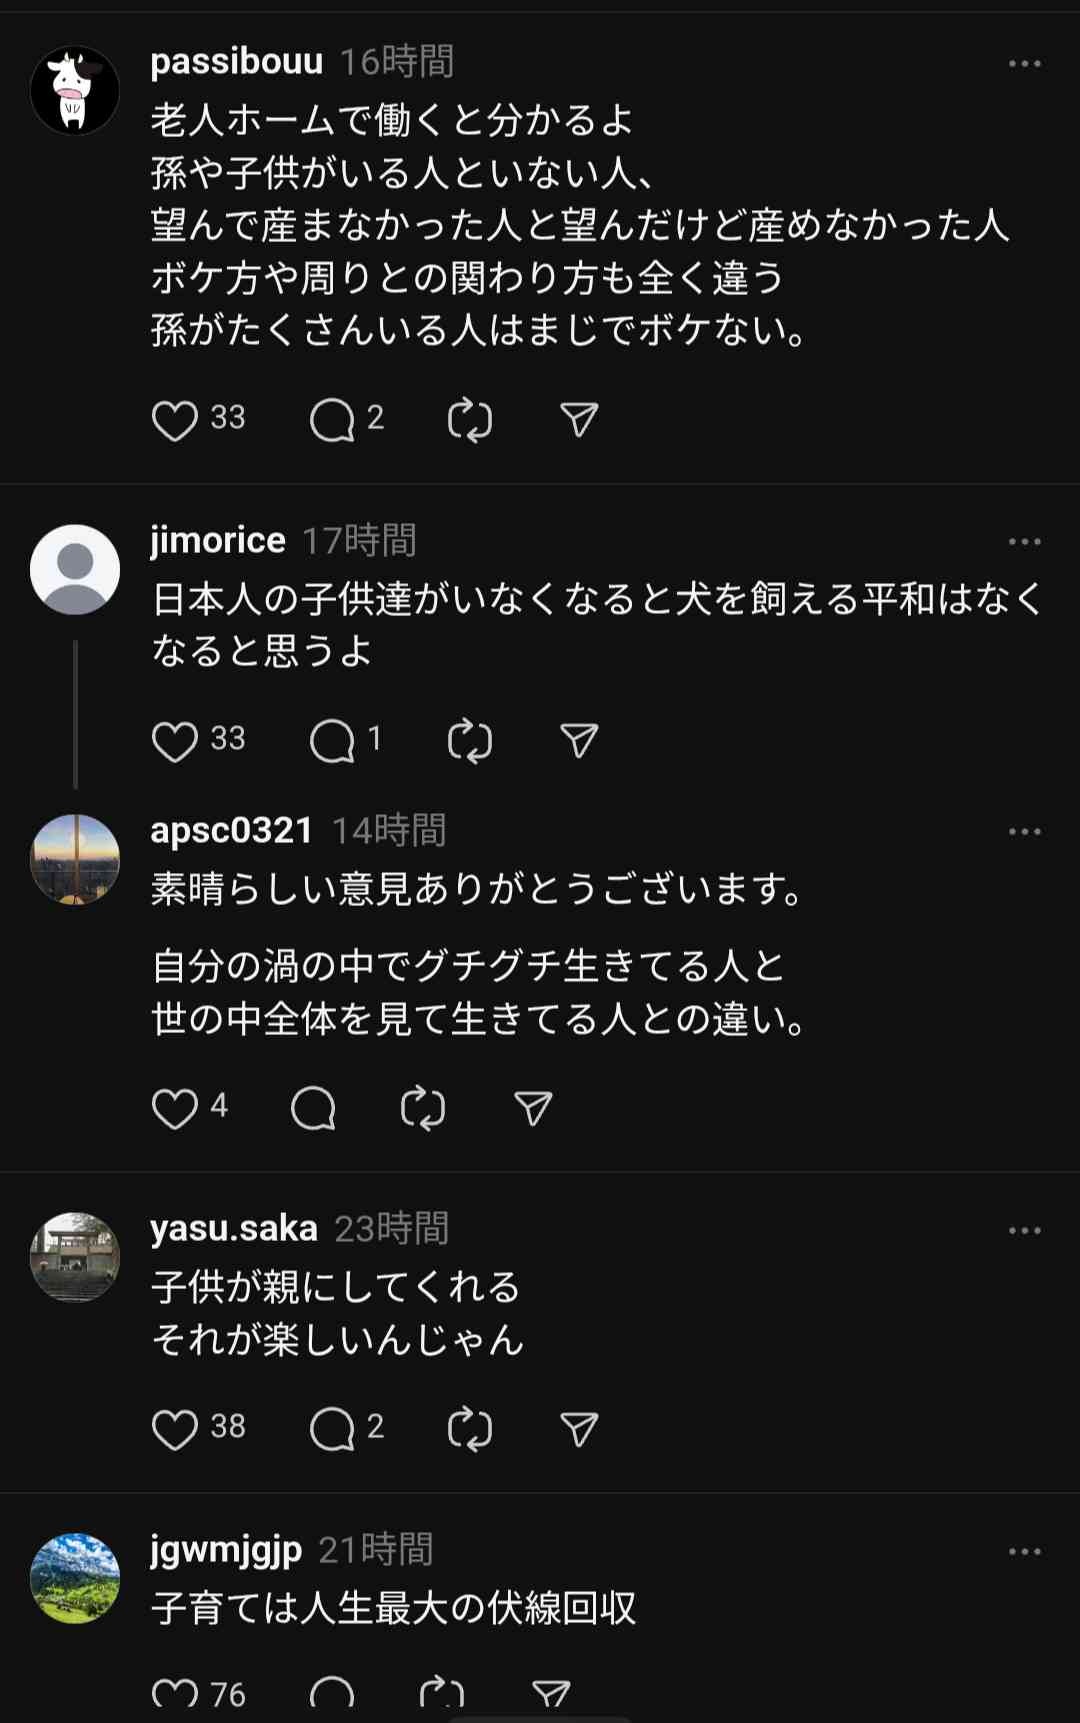Screen dimensions: 1080x1723
Task: Open the three-dot menu on yasu.saka's post
Action: pyautogui.click(x=1024, y=1231)
